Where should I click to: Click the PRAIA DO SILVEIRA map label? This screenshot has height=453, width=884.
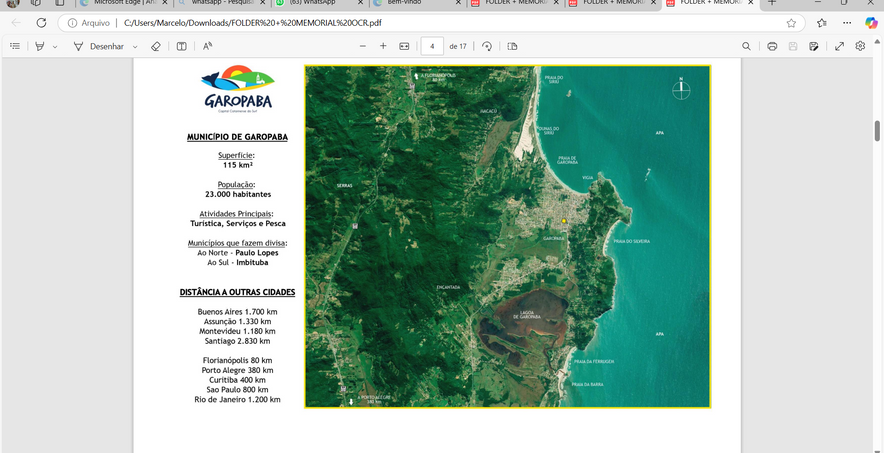point(631,241)
